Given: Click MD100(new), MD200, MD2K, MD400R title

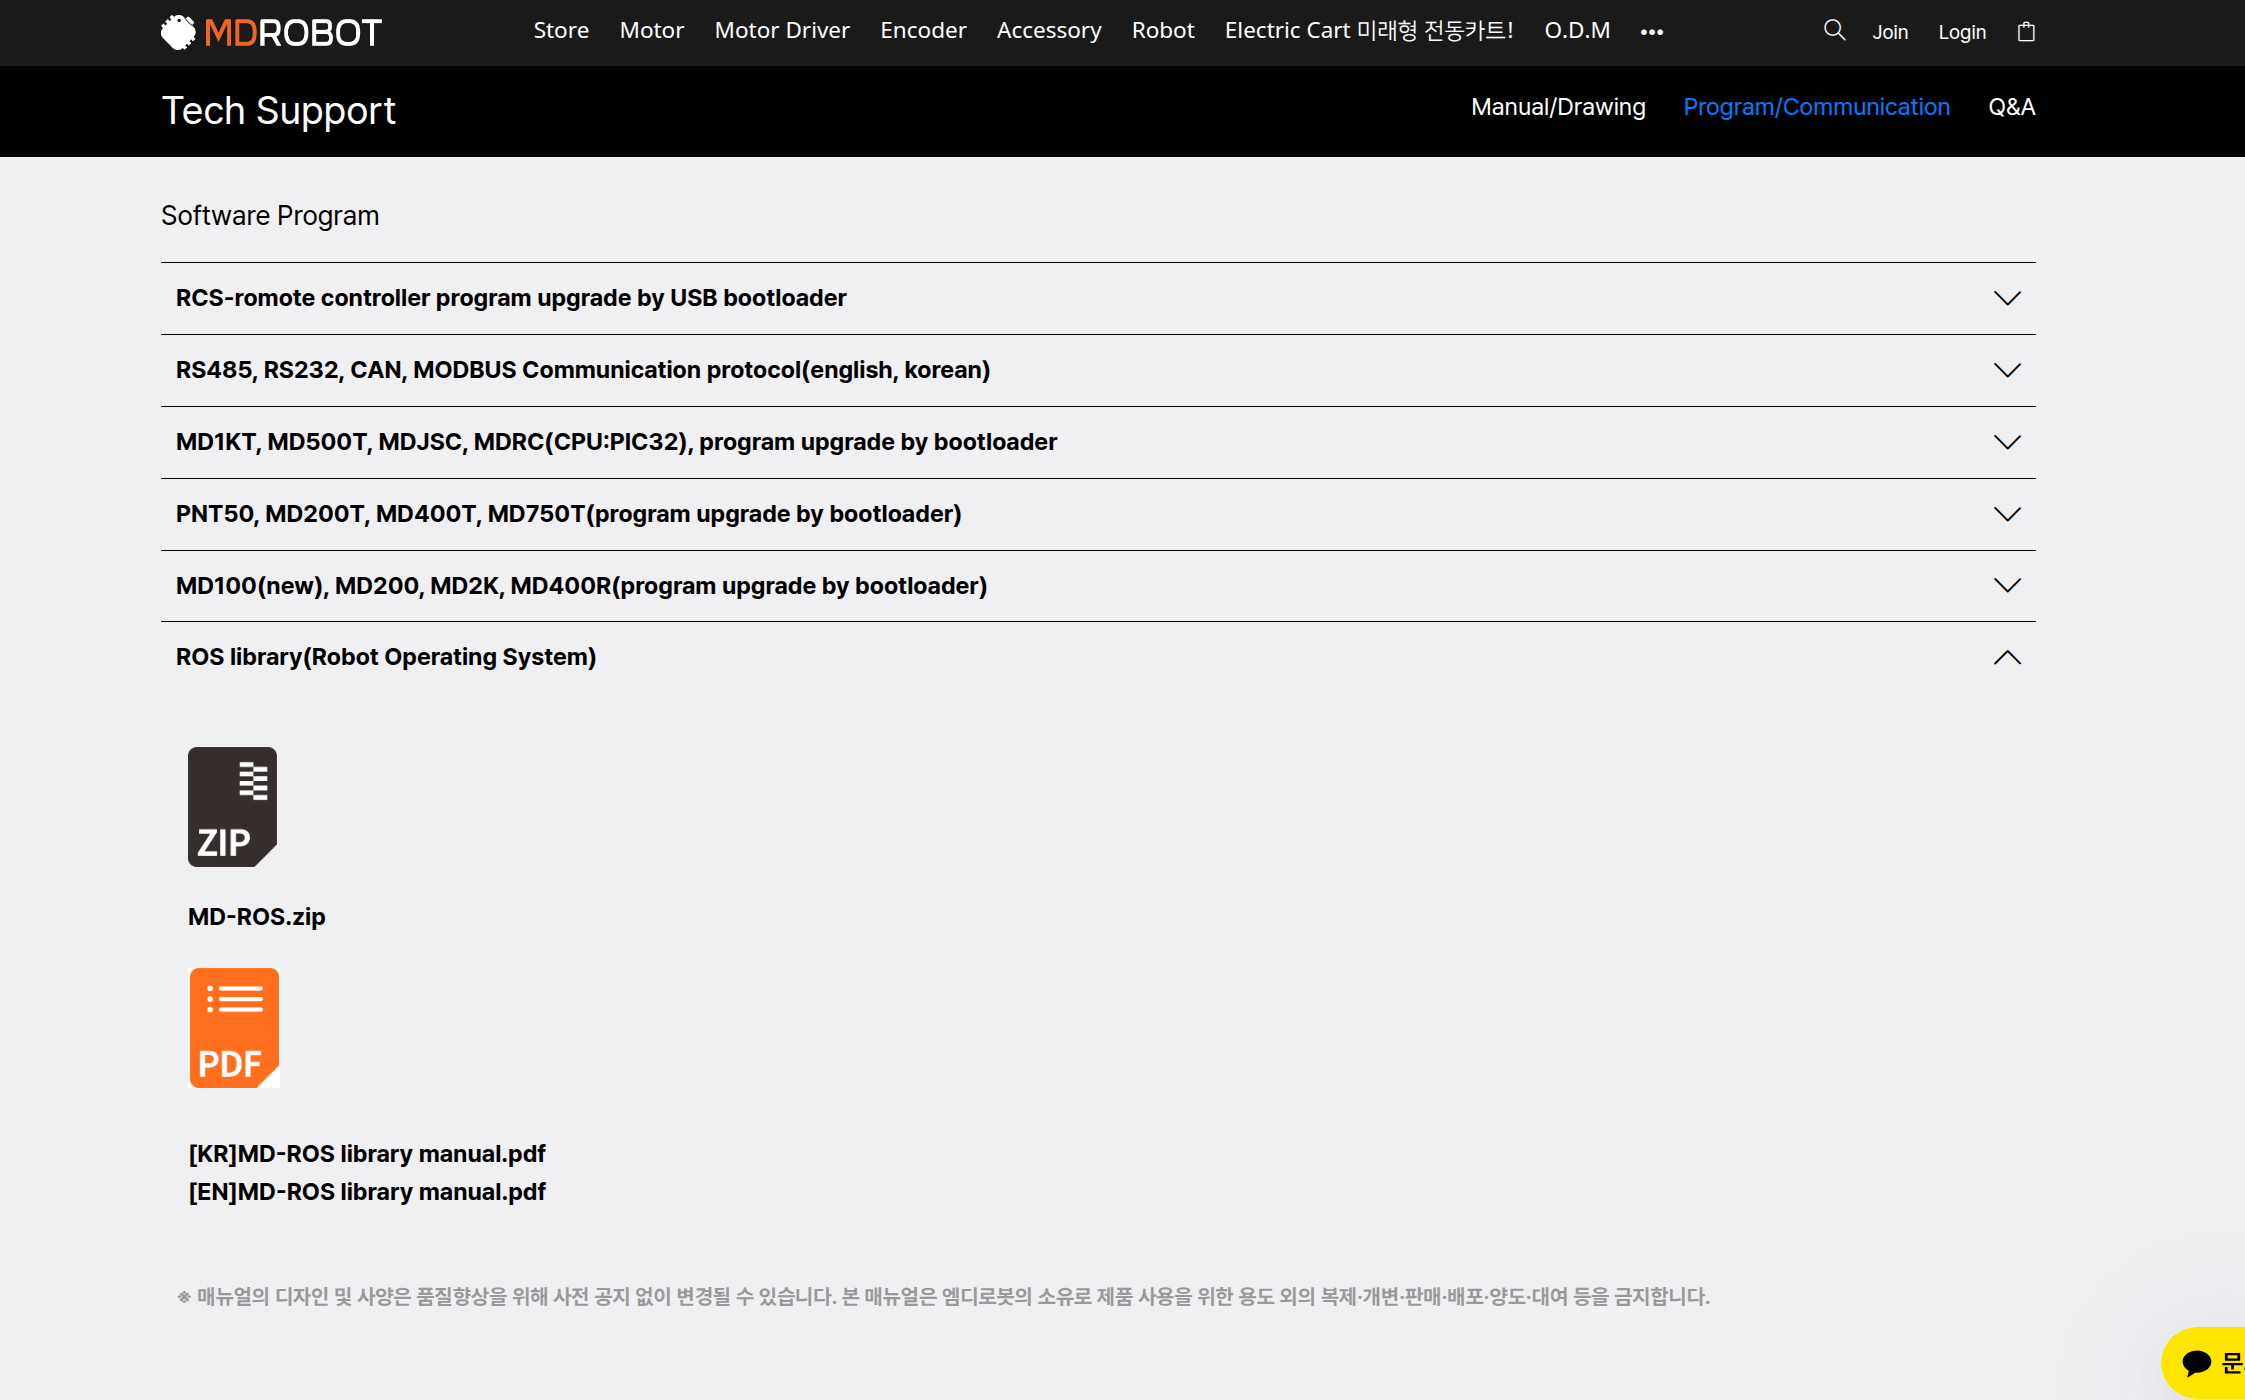Looking at the screenshot, I should tap(581, 586).
